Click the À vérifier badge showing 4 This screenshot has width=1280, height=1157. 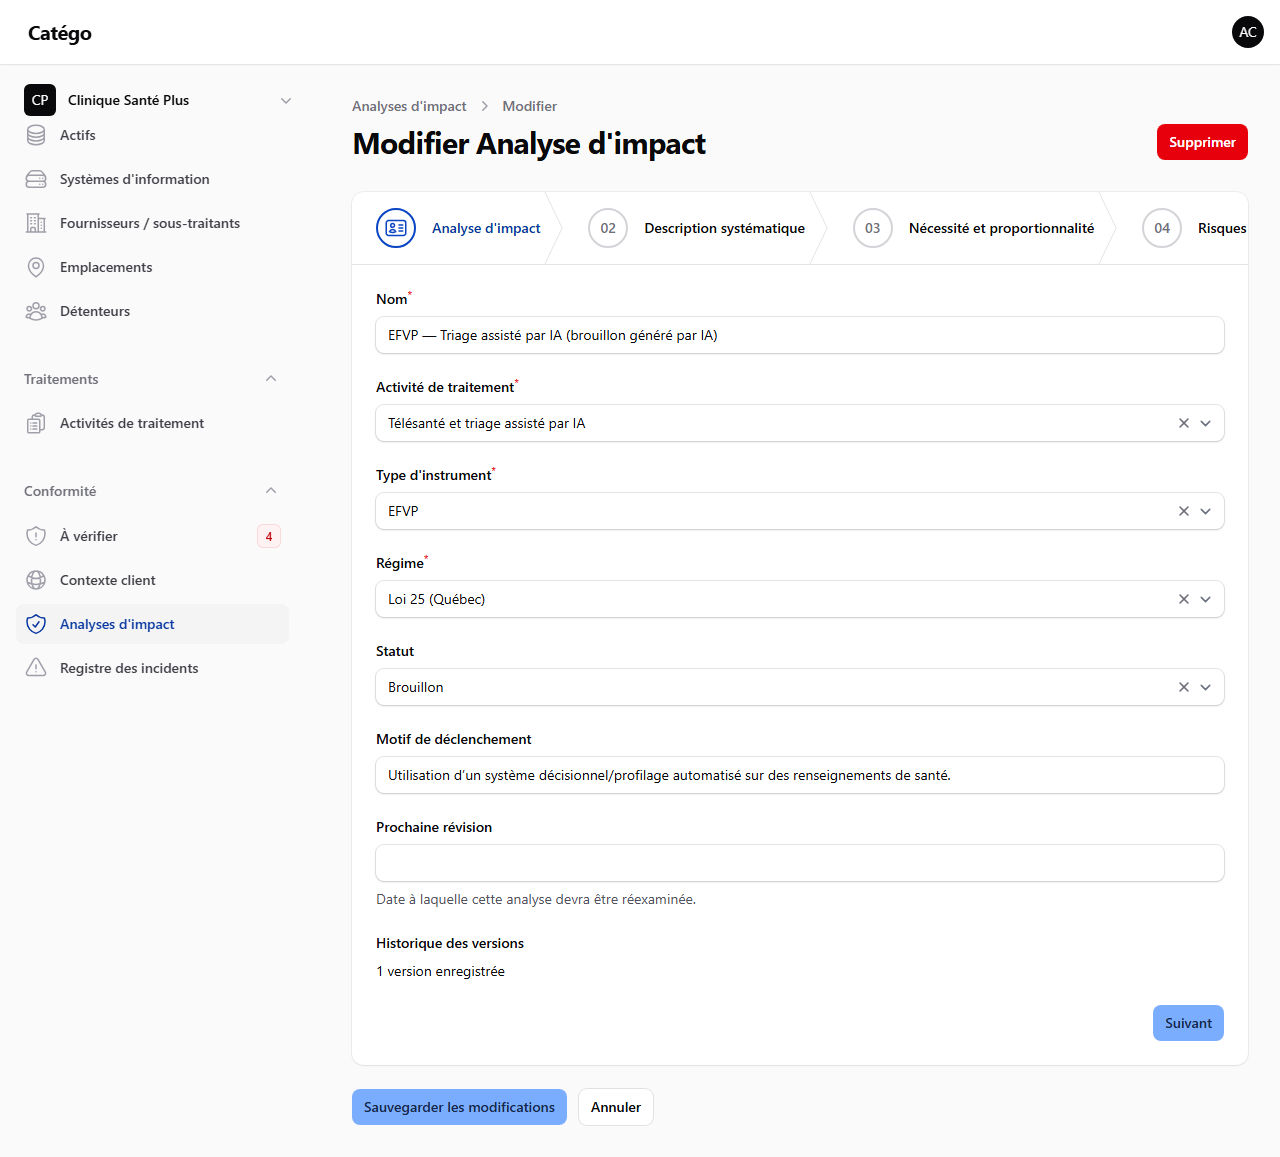click(269, 536)
